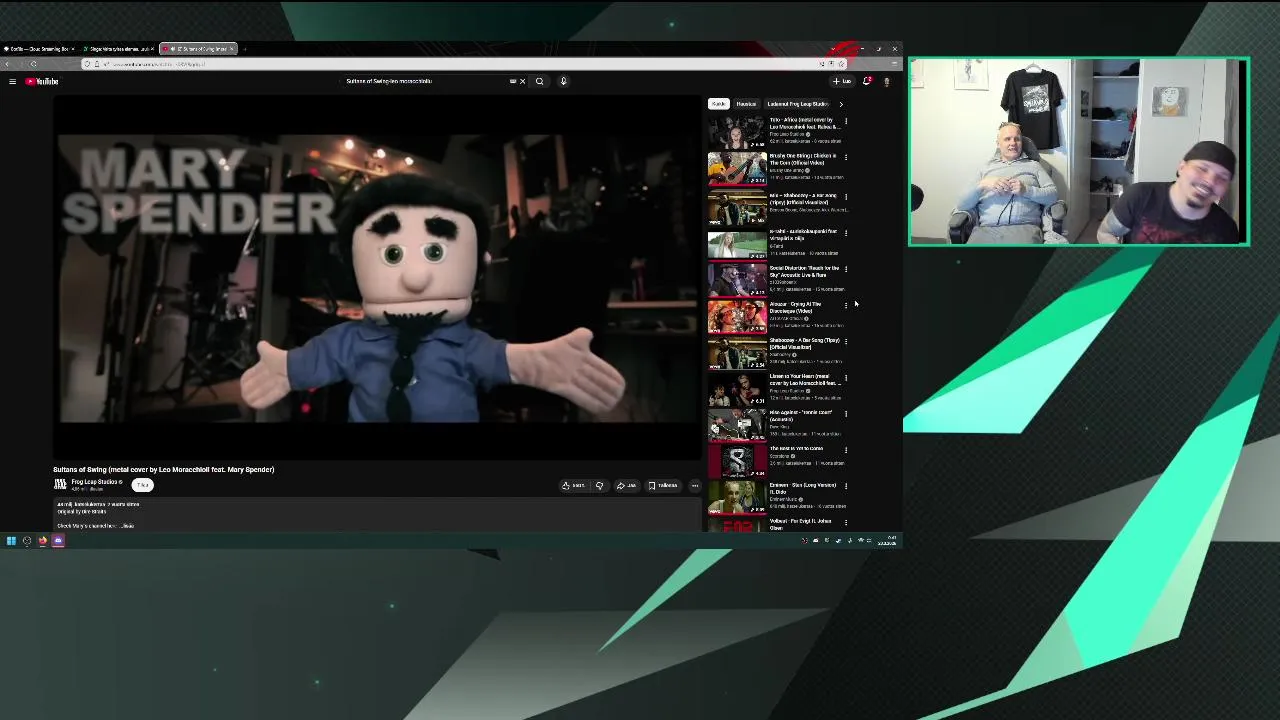The height and width of the screenshot is (720, 1280).
Task: Open options for Alcazar Crying video
Action: [846, 305]
